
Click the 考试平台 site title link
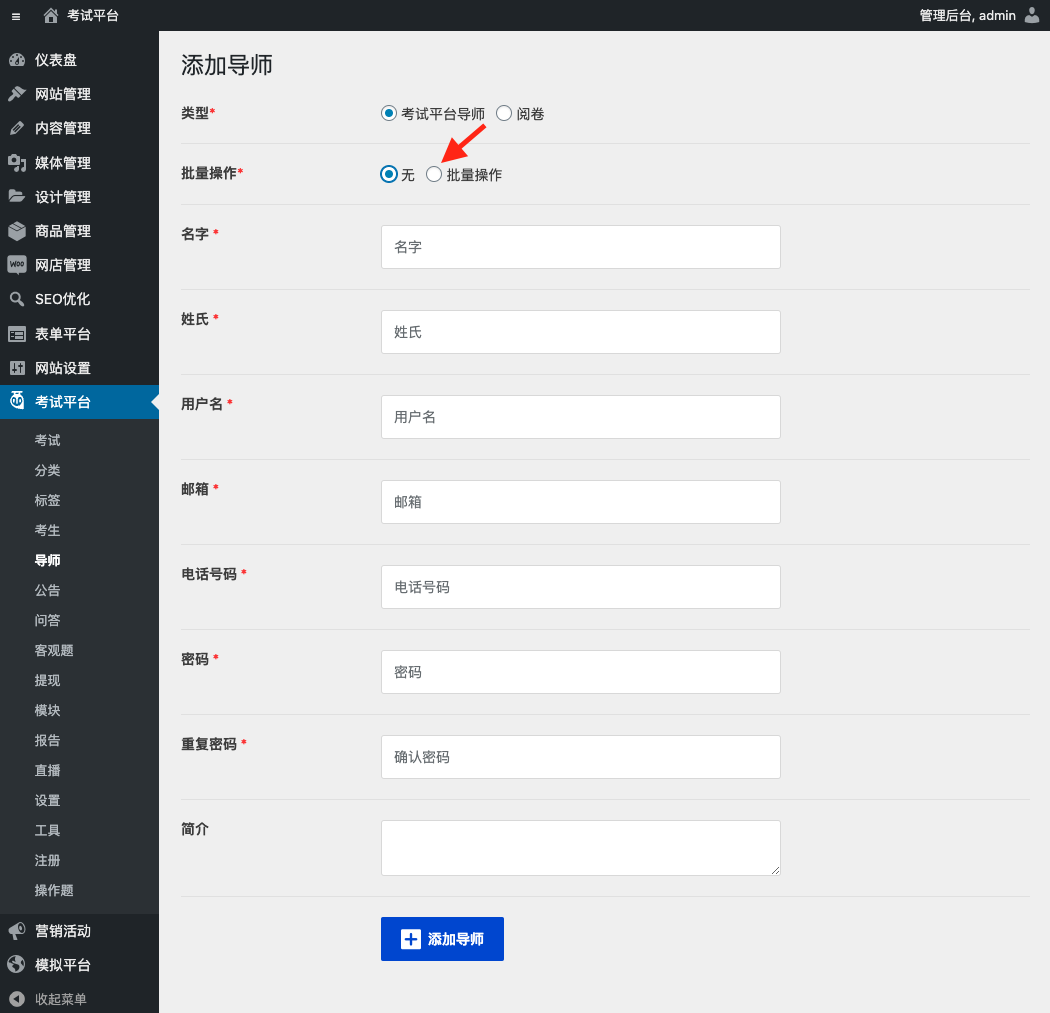tap(93, 15)
